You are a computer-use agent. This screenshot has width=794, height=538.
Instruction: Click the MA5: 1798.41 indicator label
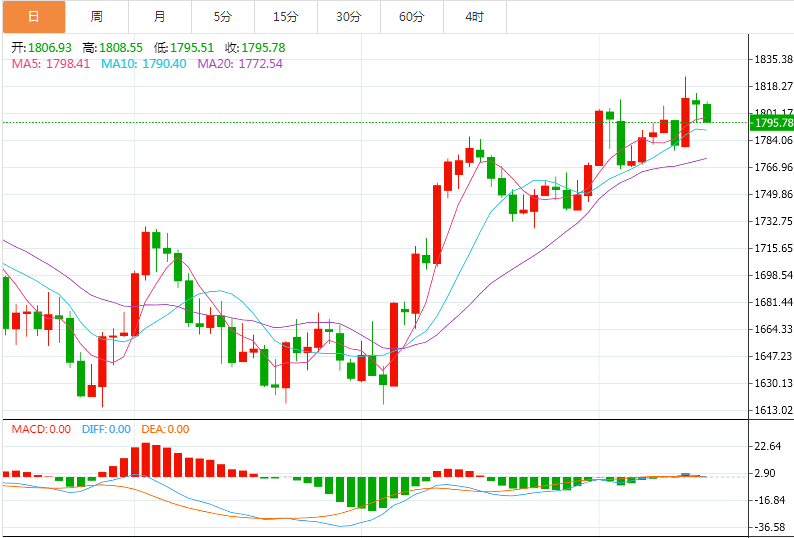point(51,64)
